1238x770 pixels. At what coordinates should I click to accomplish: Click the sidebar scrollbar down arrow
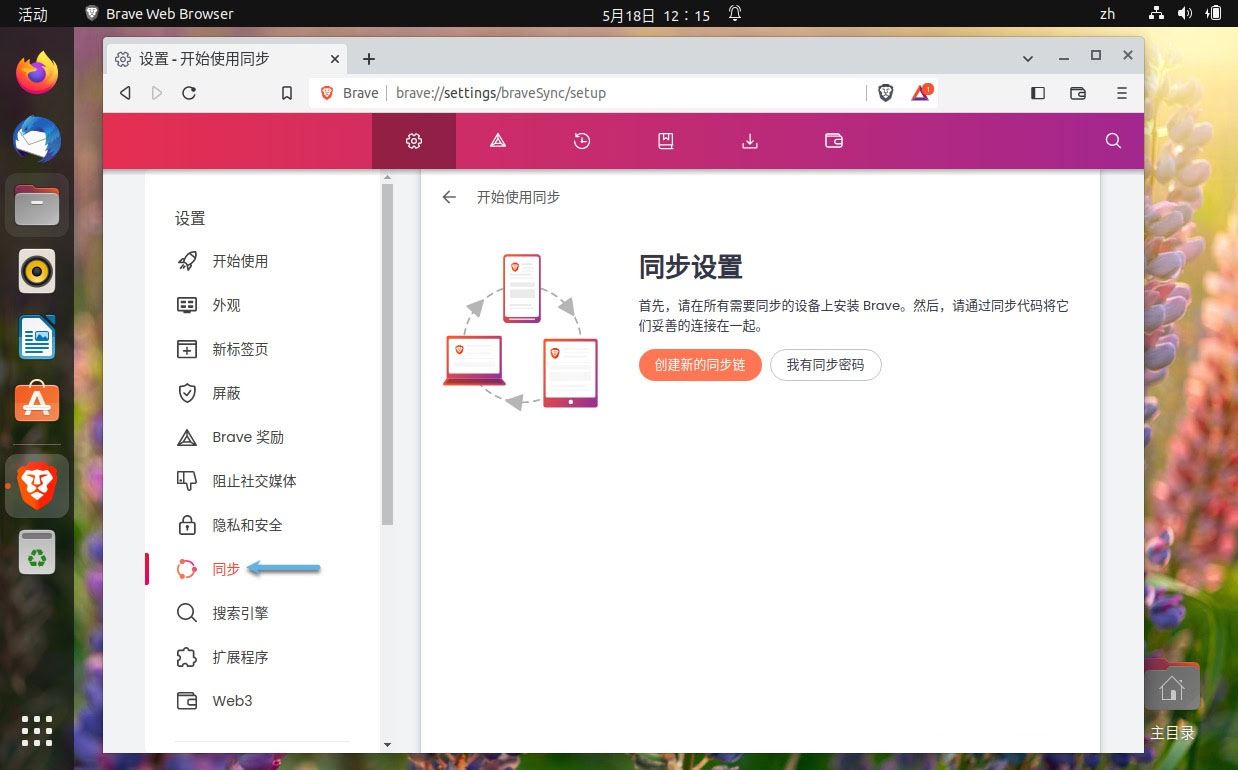[388, 745]
